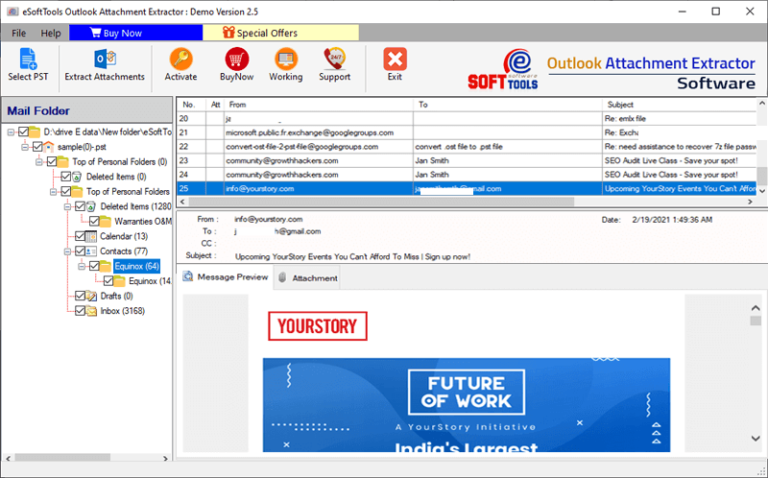Click the red Exit icon
The width and height of the screenshot is (768, 478).
click(395, 59)
